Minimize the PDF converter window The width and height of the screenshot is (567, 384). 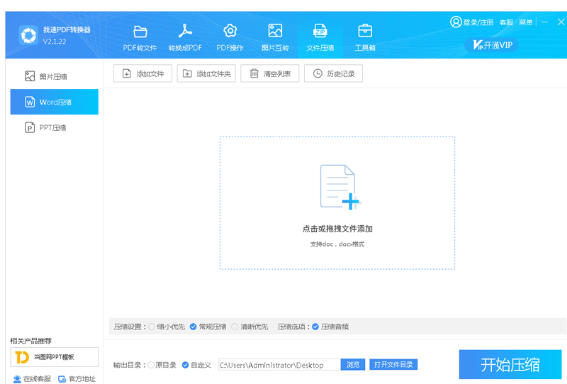545,22
